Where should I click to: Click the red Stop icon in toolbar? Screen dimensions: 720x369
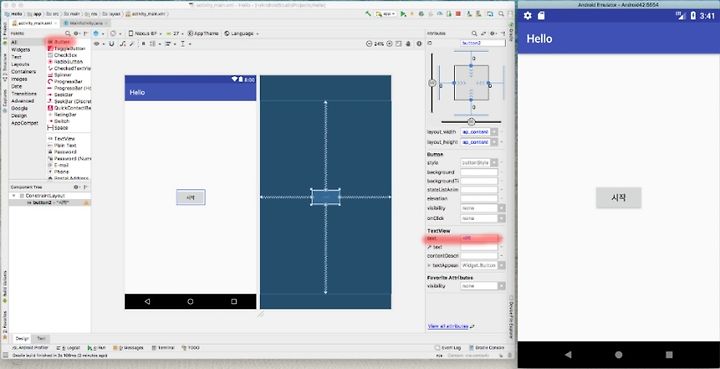click(x=458, y=14)
